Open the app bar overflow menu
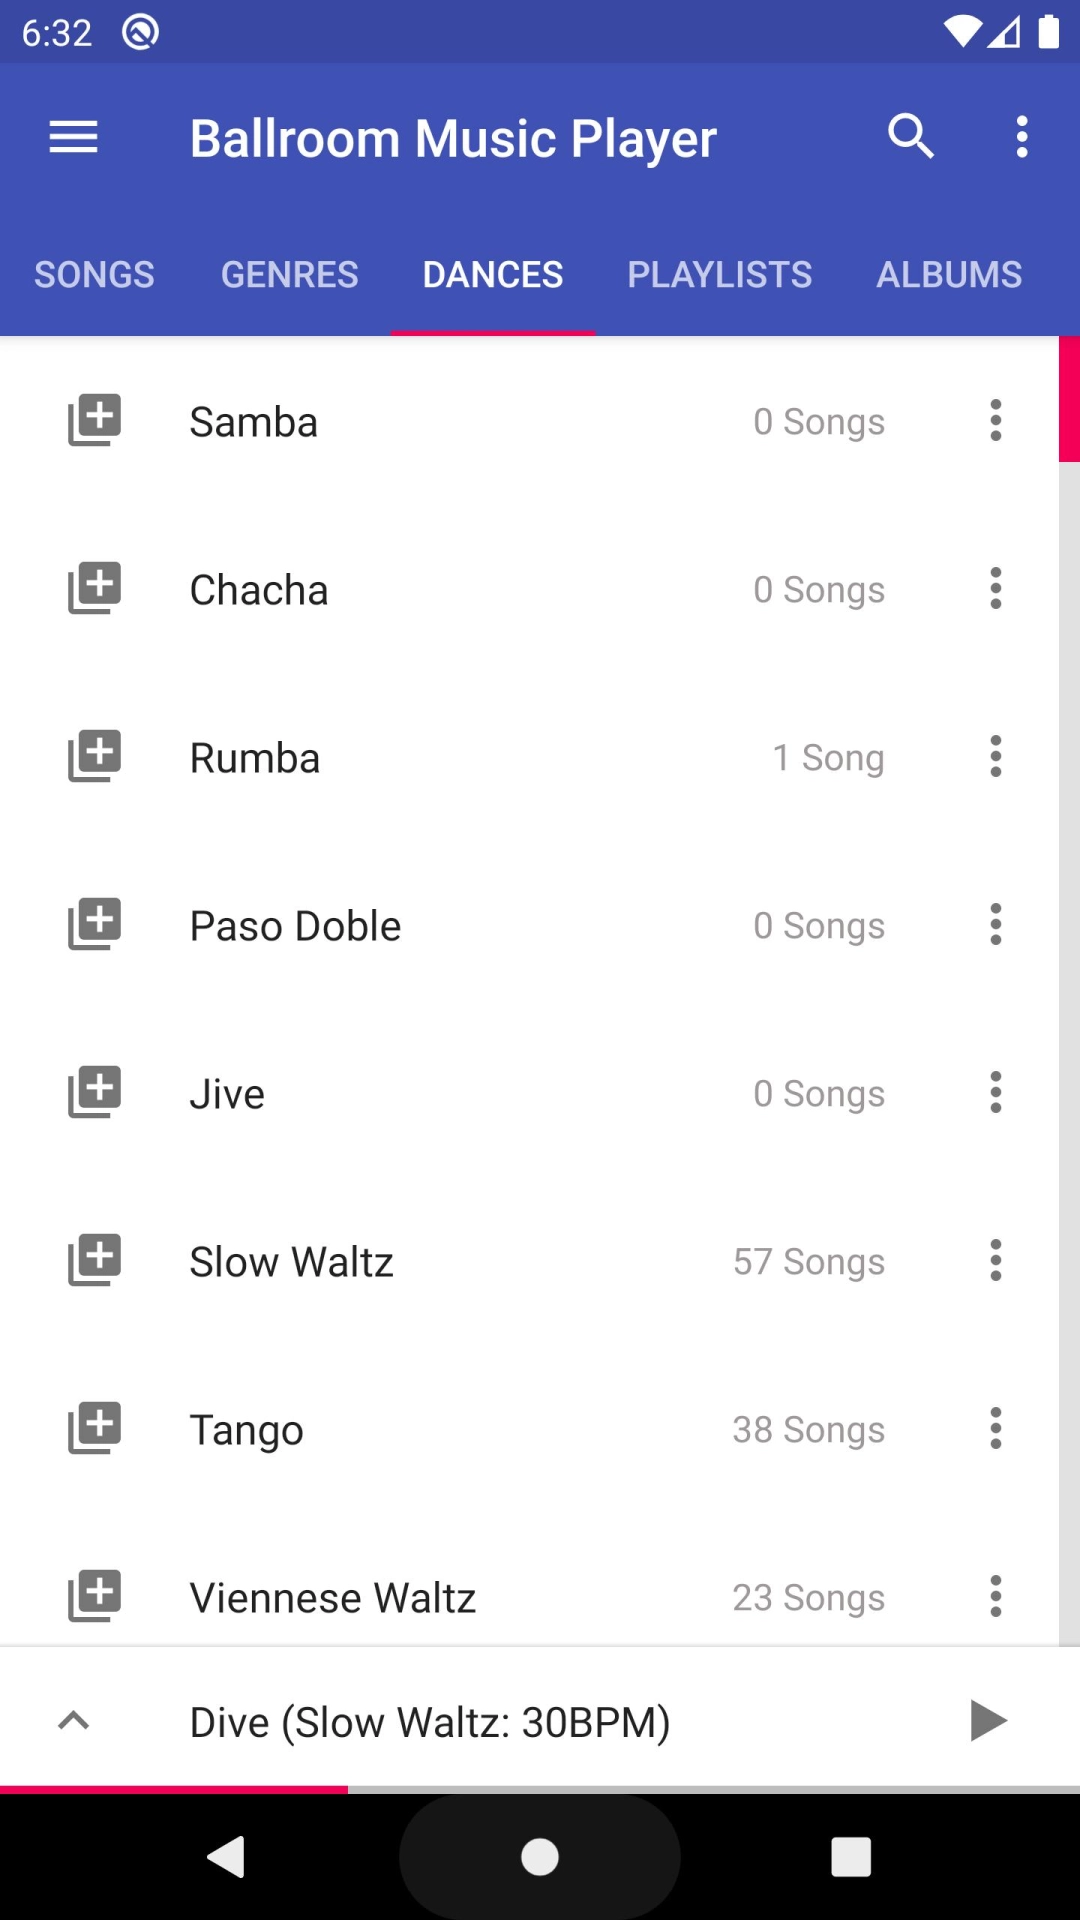This screenshot has height=1920, width=1080. [1021, 137]
